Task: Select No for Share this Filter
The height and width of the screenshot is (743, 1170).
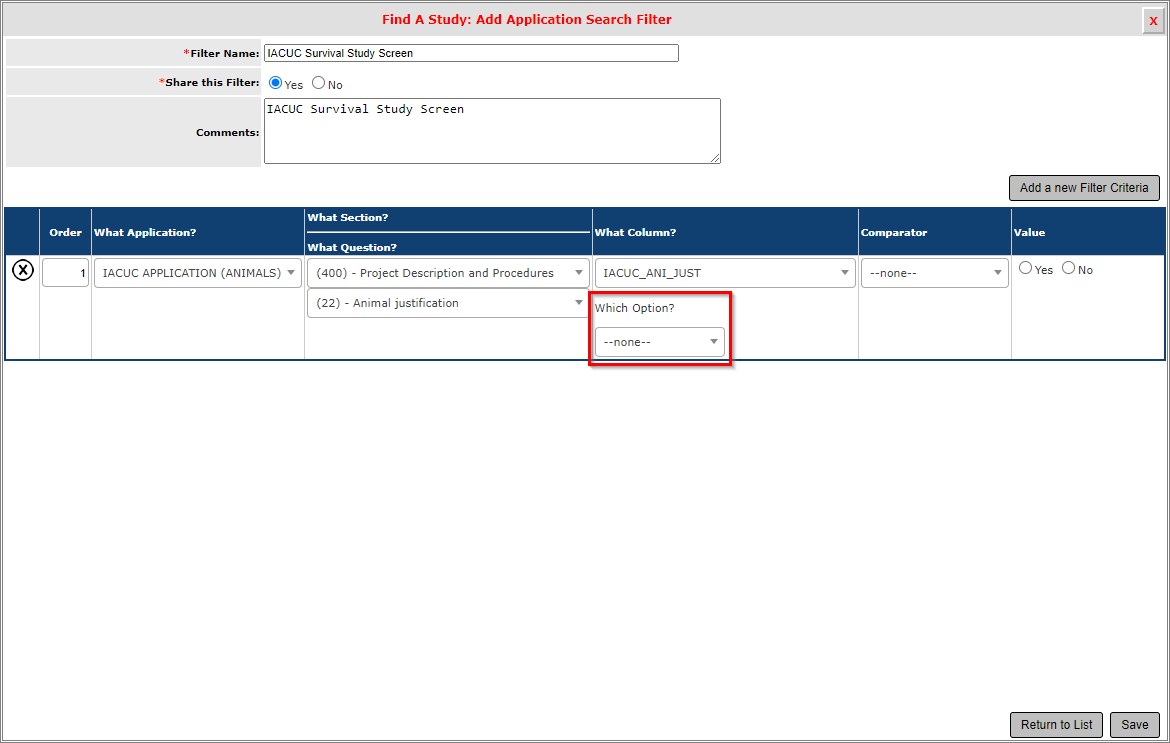Action: tap(319, 83)
